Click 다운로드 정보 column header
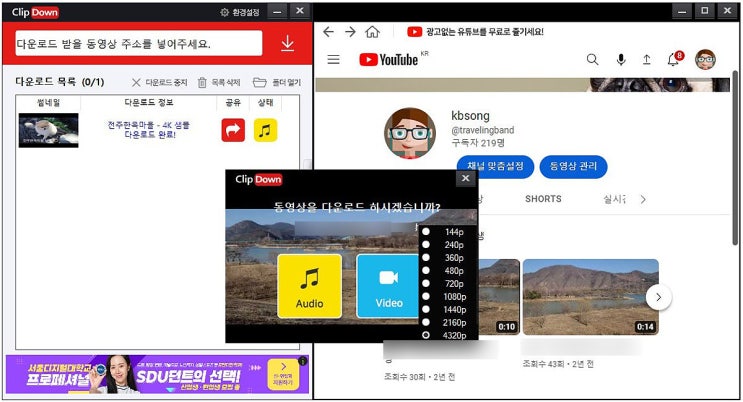 point(149,102)
